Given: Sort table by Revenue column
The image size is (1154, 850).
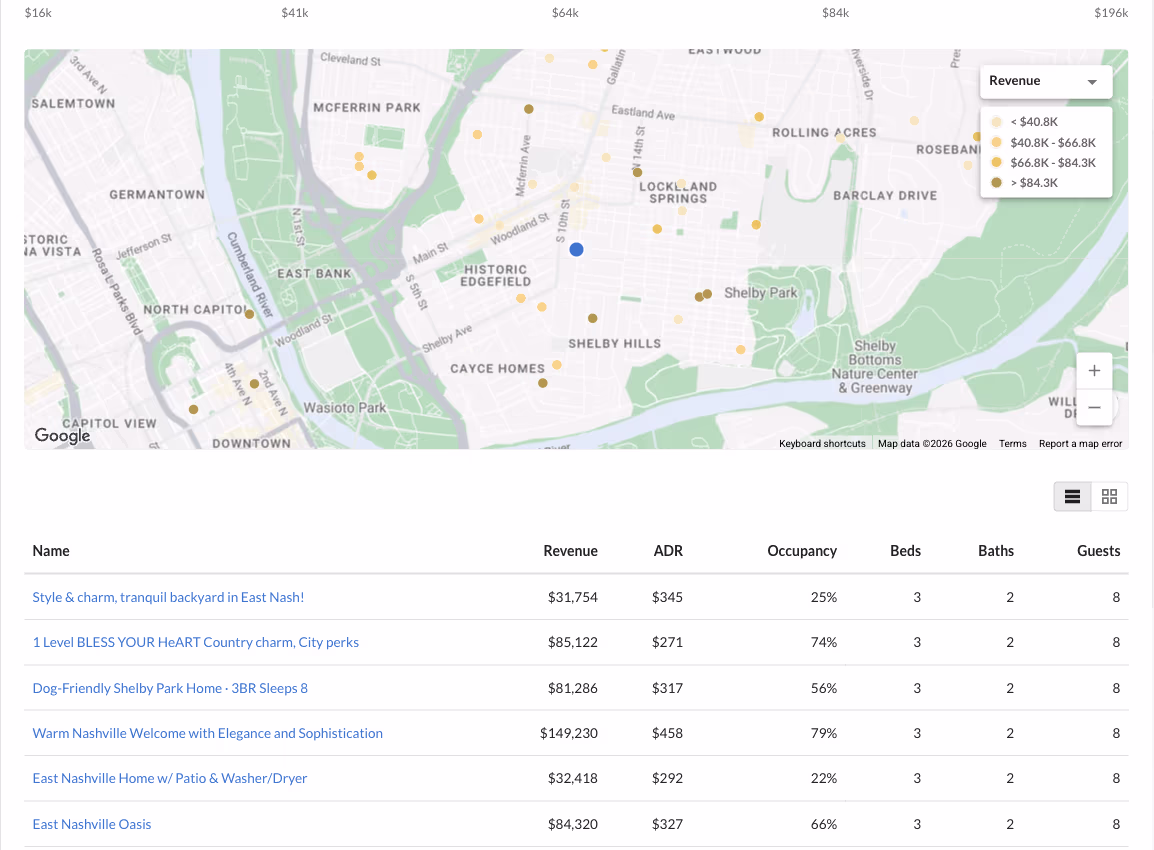Looking at the screenshot, I should [570, 550].
